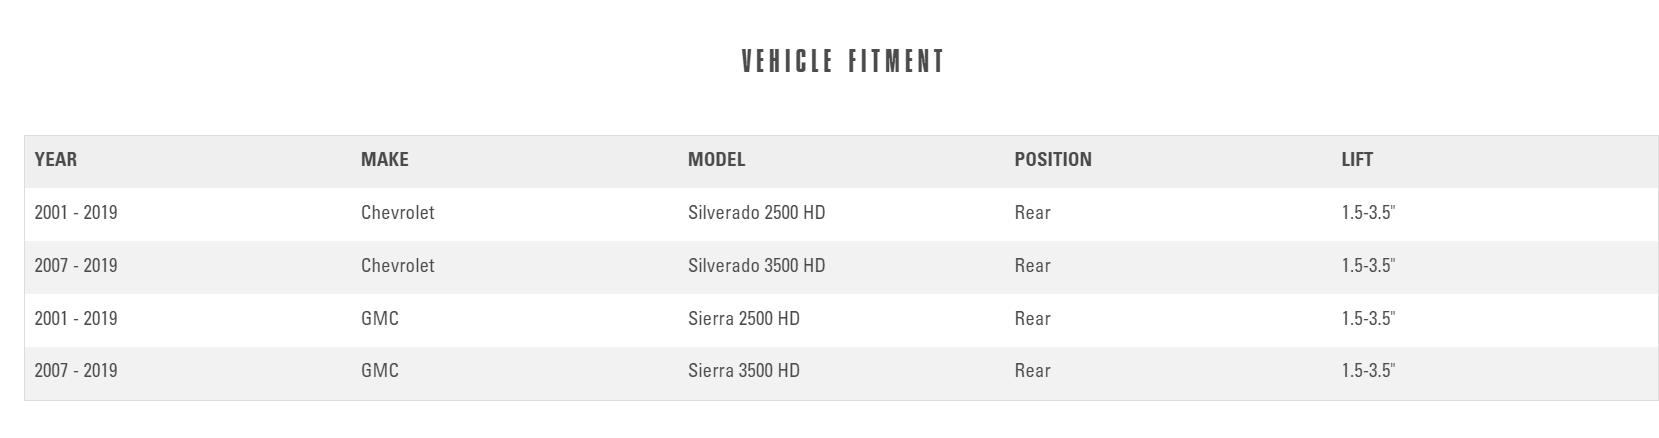Click the year range for Silverado 2500 HD
Screen dimensions: 1659x438
pyautogui.click(x=76, y=213)
